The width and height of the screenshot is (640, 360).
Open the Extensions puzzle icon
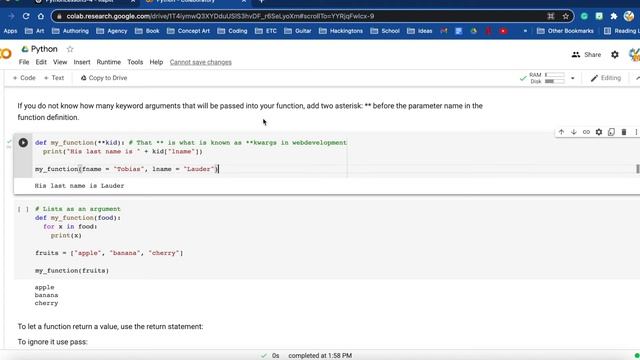613,16
